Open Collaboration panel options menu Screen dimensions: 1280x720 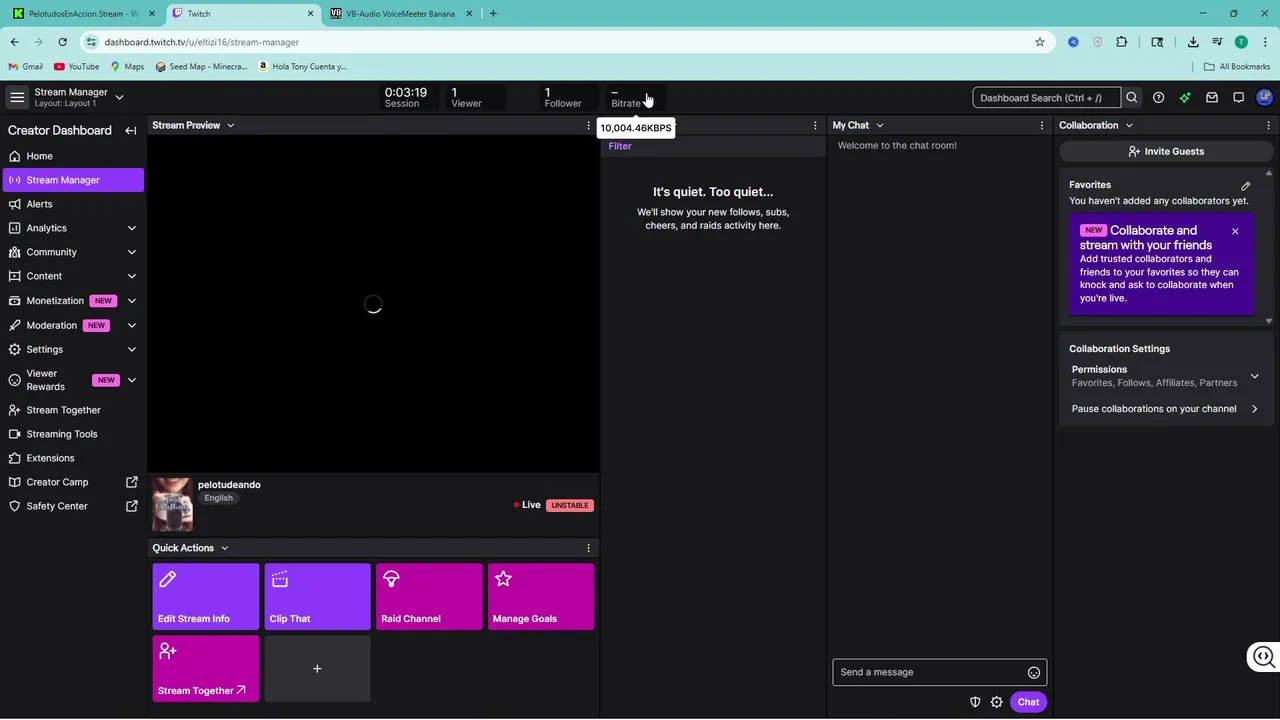tap(1269, 125)
